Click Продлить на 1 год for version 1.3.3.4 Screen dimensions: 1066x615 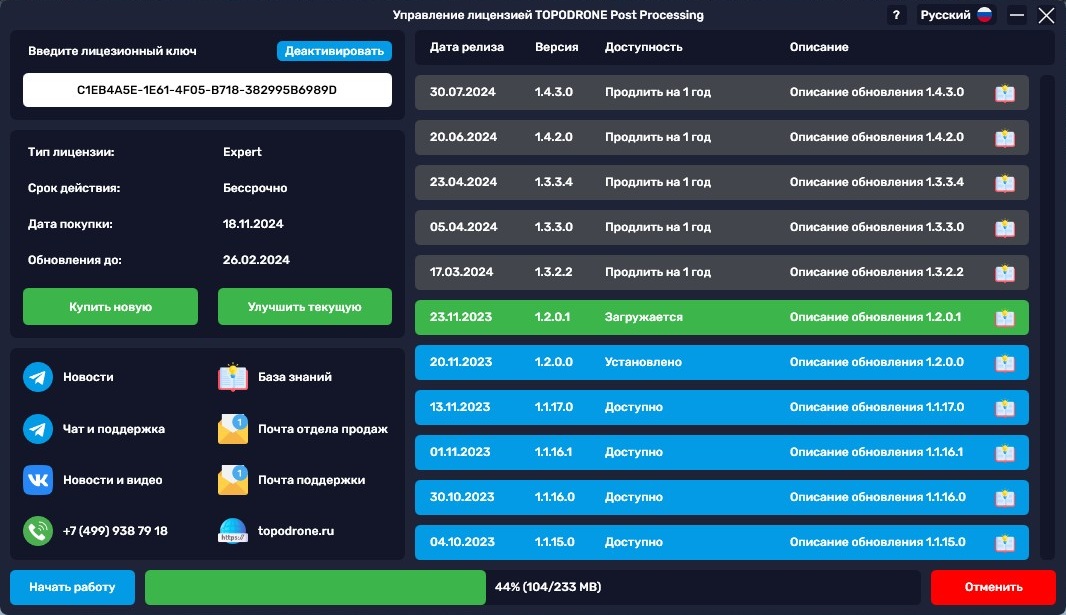pos(658,181)
